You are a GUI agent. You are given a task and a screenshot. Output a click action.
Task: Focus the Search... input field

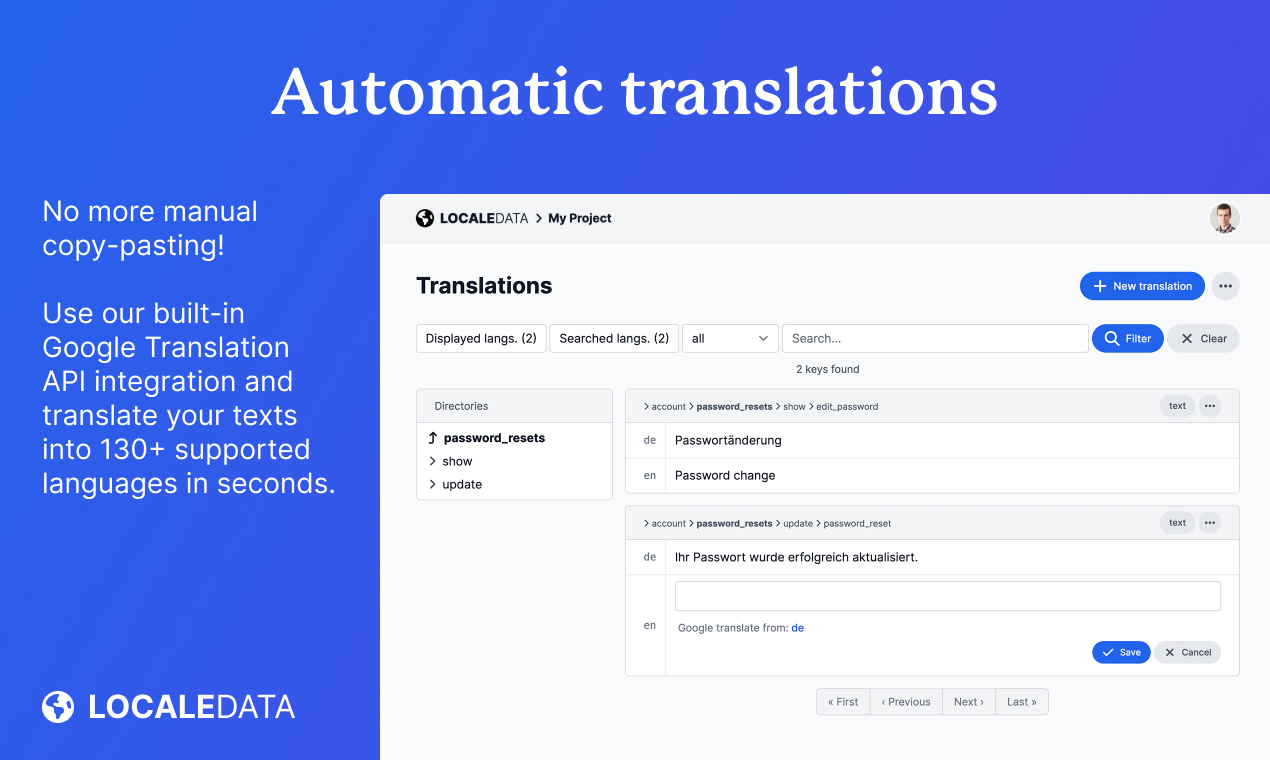tap(935, 338)
